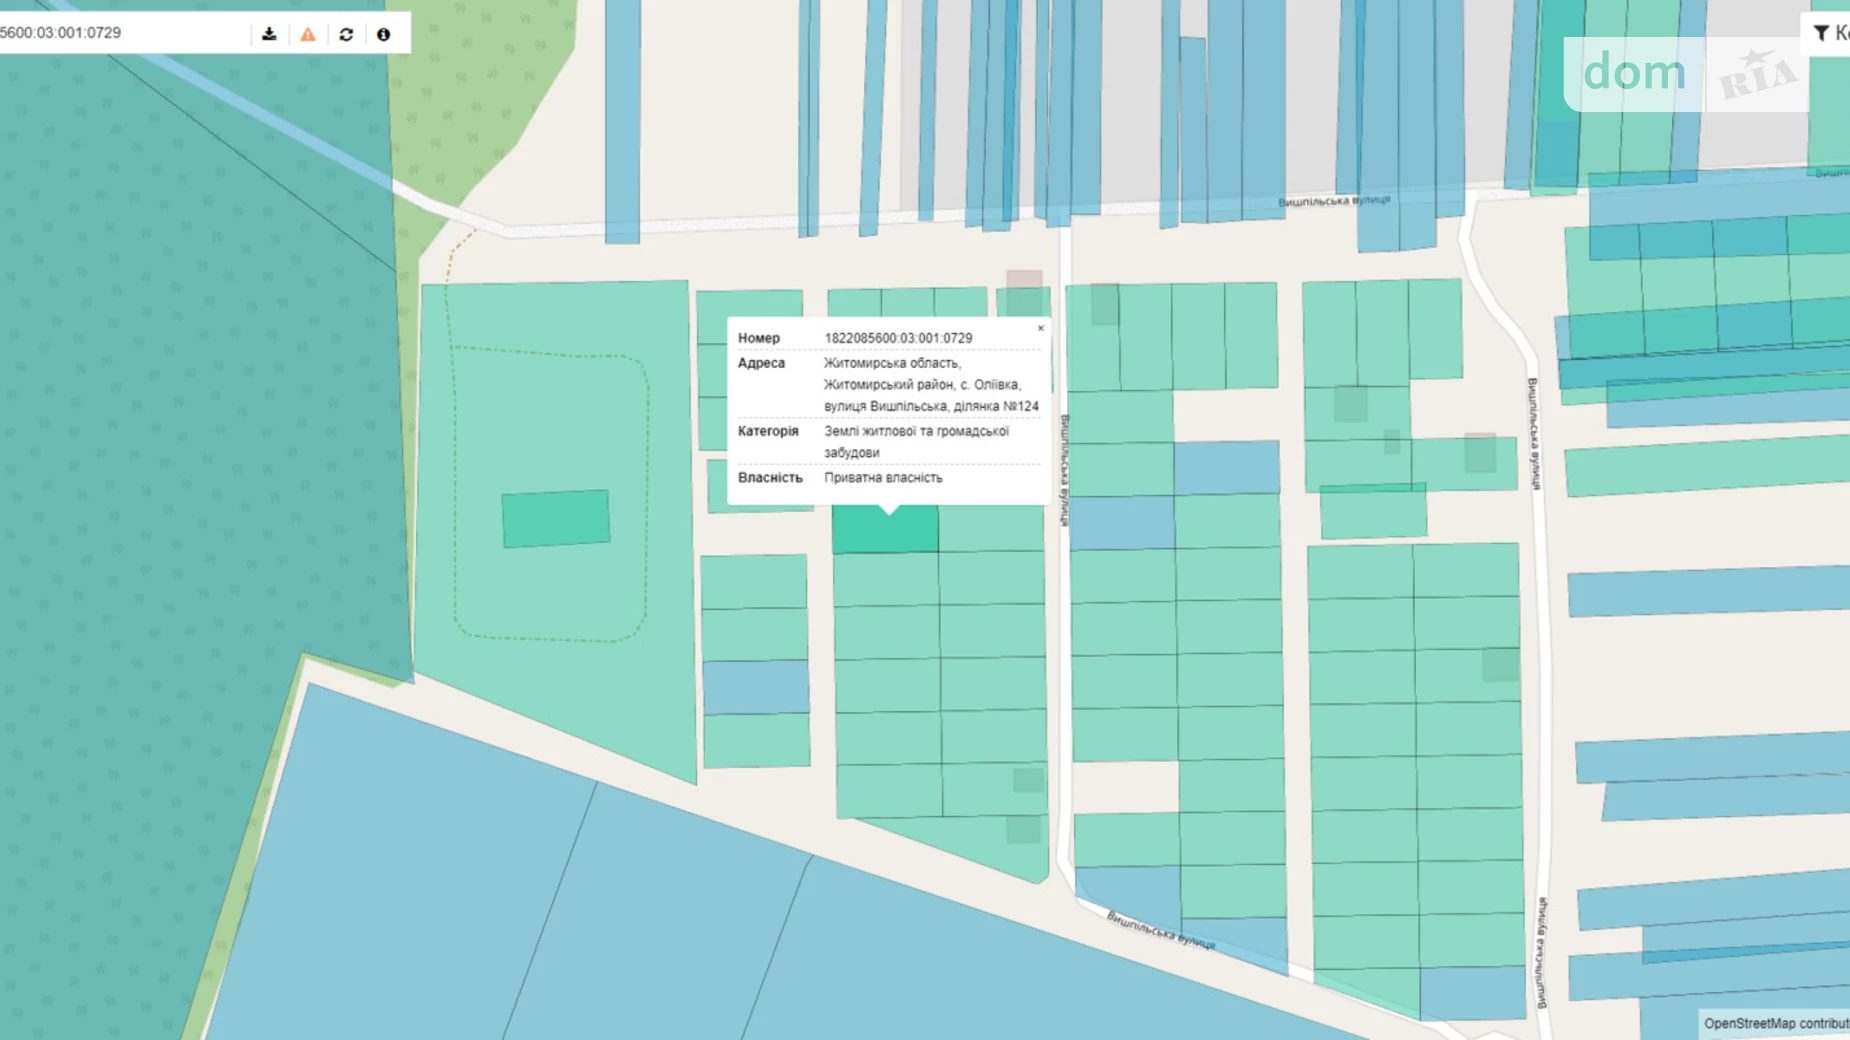Click the download icon in the search bar
This screenshot has width=1850, height=1040.
(269, 34)
